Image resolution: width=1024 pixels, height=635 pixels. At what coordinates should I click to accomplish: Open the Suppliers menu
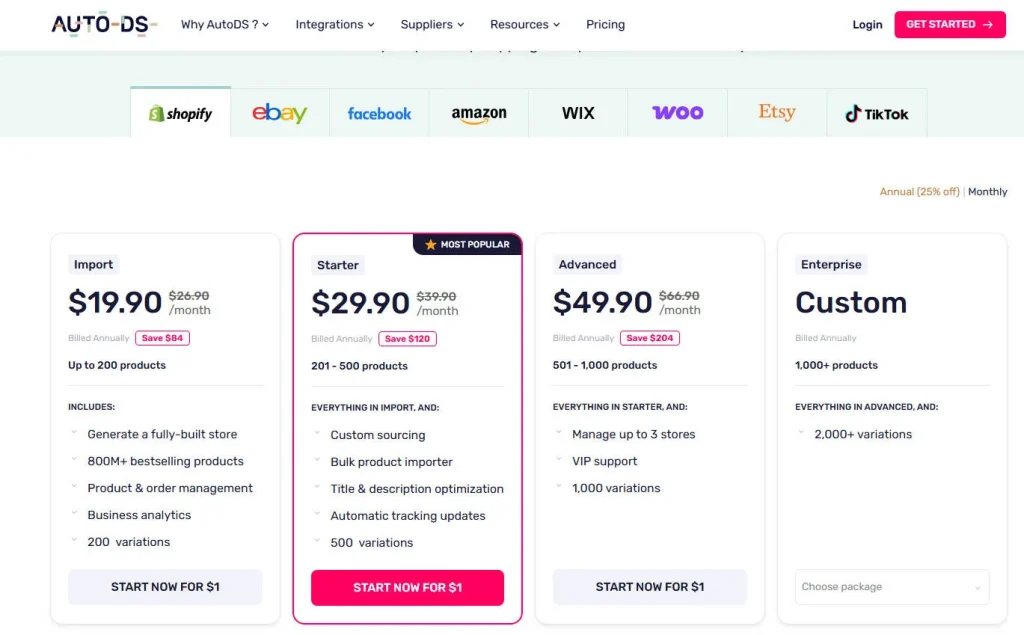tap(432, 25)
